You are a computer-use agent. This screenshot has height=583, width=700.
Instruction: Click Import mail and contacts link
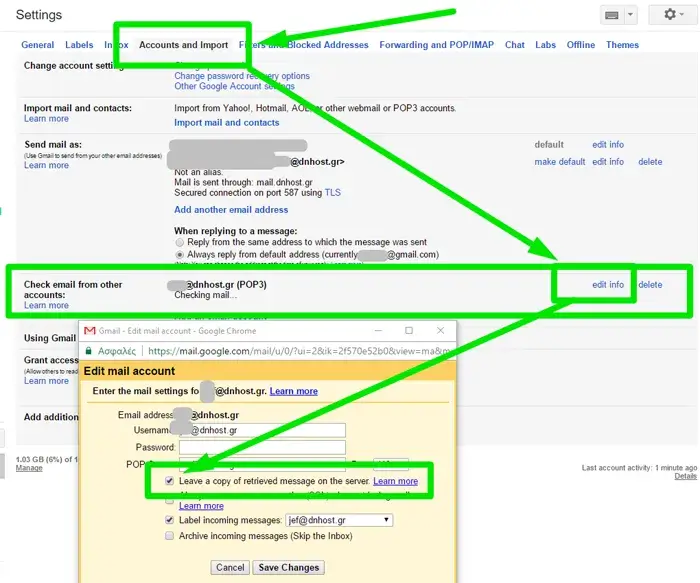[x=227, y=123]
